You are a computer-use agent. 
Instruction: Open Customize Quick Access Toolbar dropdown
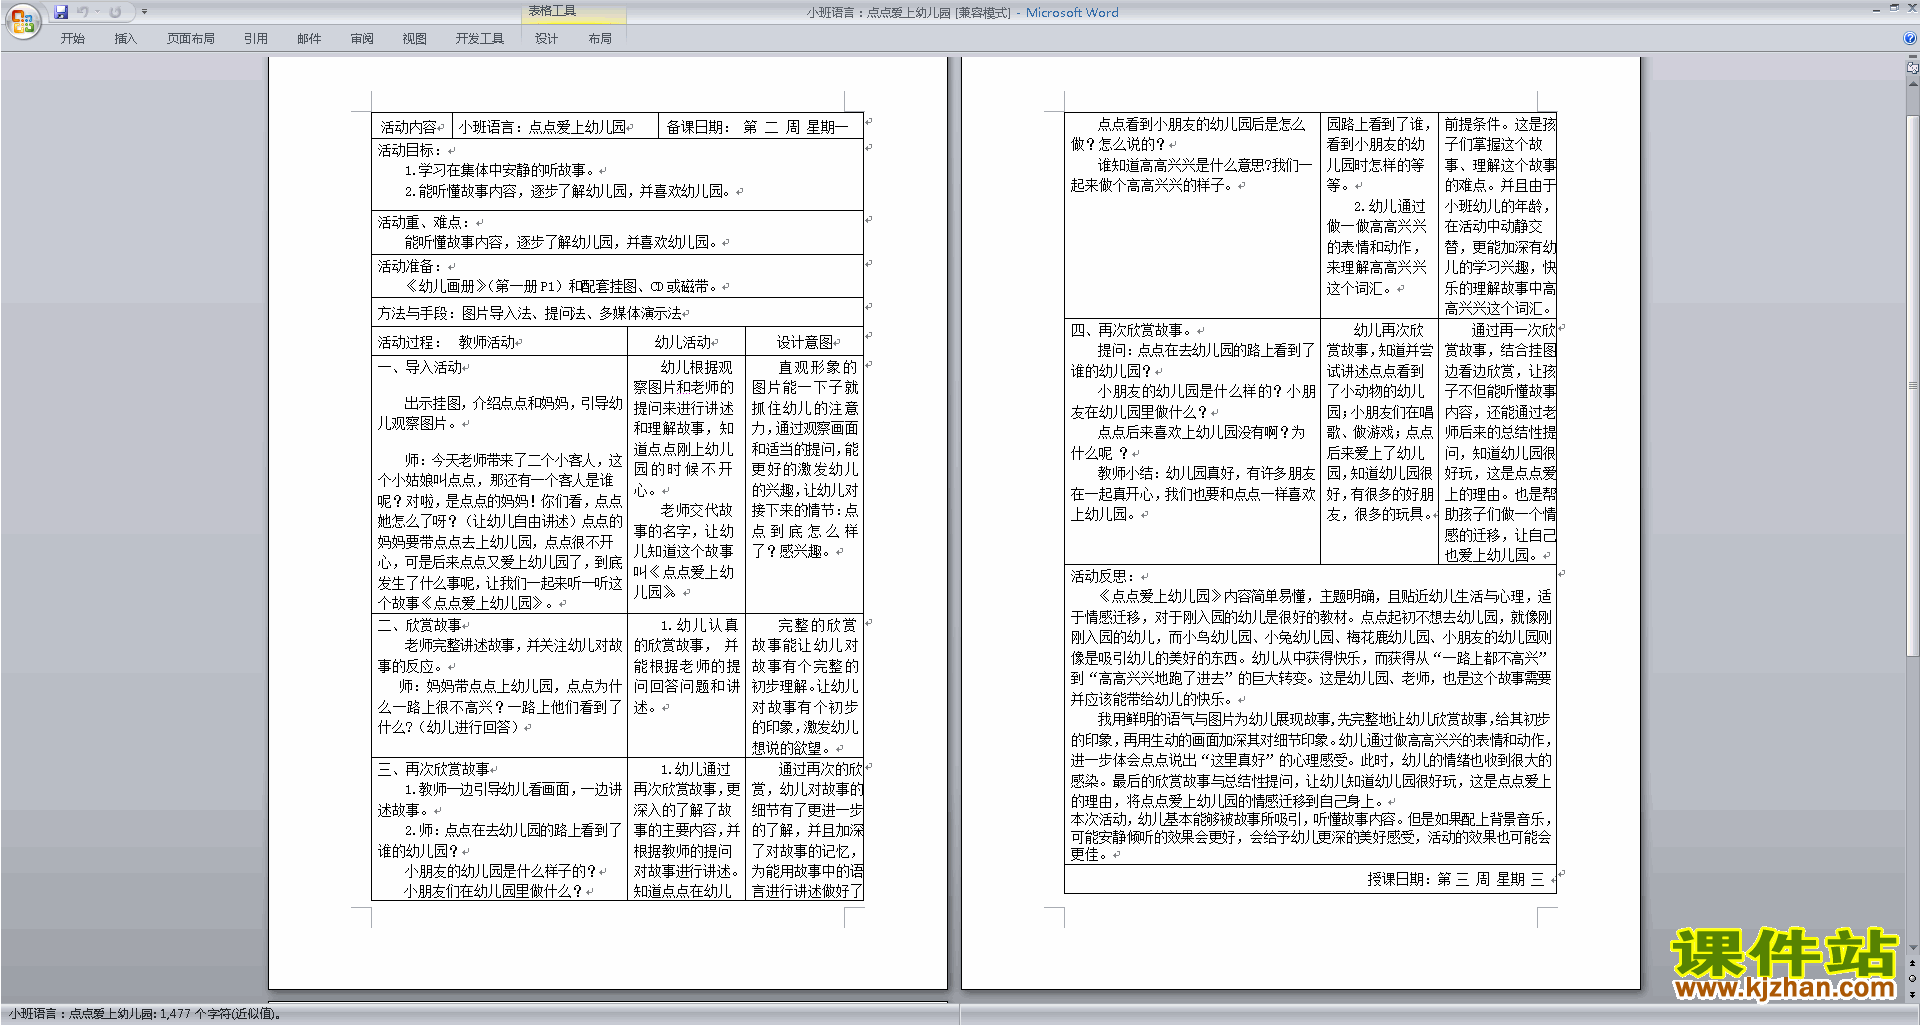pos(144,12)
